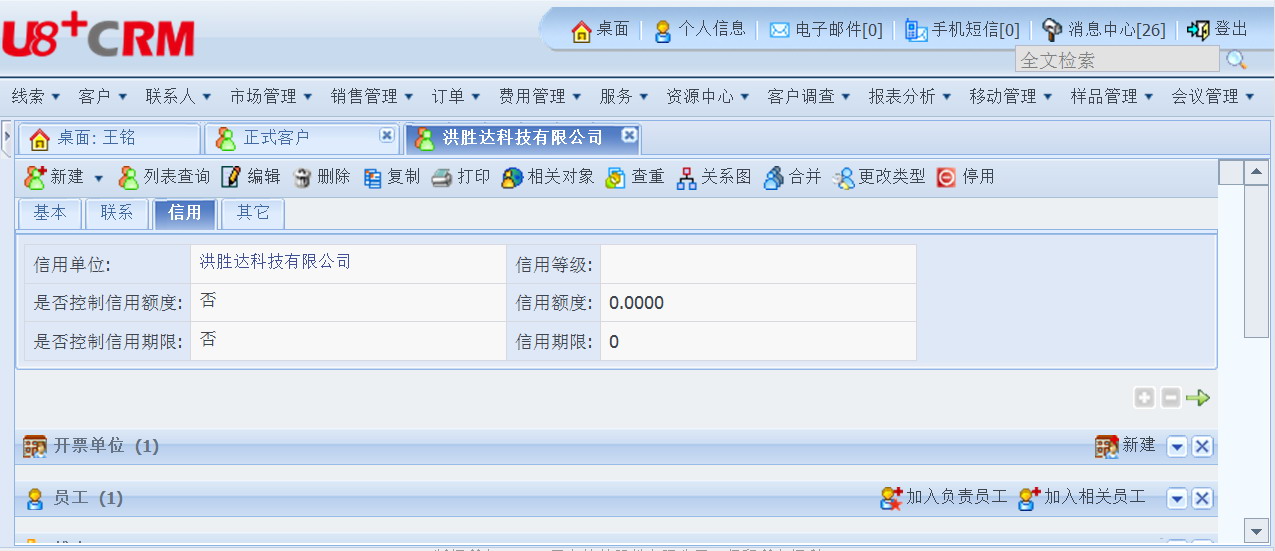Collapse the 开票单位 section arrow
This screenshot has width=1275, height=551.
[1177, 447]
